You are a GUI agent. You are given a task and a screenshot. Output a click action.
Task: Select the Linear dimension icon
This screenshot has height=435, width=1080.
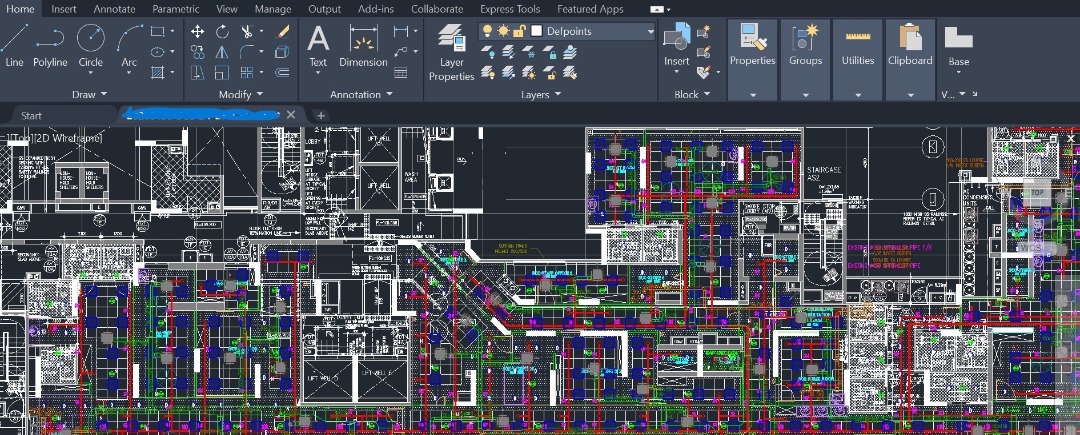[401, 32]
